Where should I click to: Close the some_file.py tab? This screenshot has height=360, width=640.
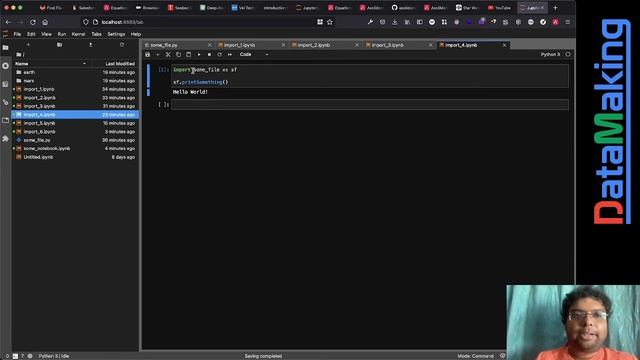[x=210, y=45]
